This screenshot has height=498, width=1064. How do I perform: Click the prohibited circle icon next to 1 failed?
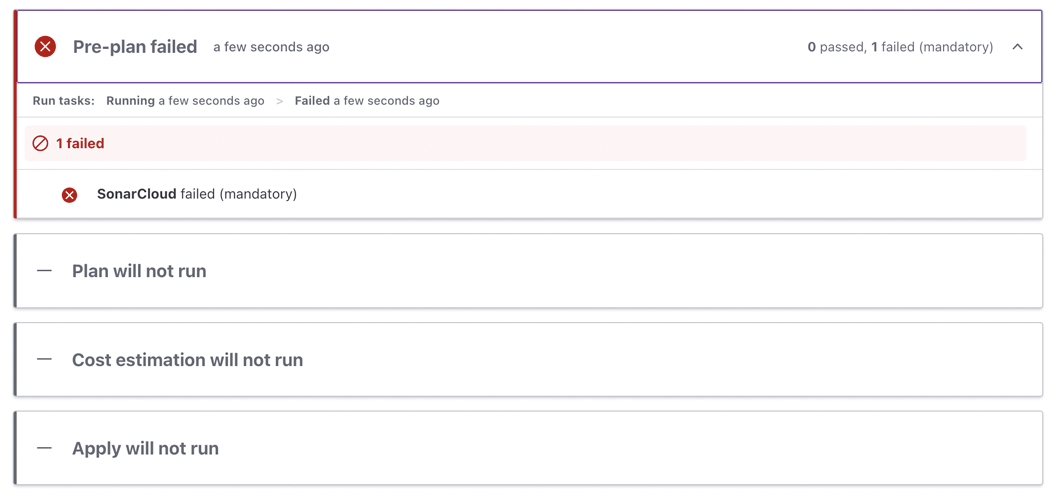tap(40, 144)
